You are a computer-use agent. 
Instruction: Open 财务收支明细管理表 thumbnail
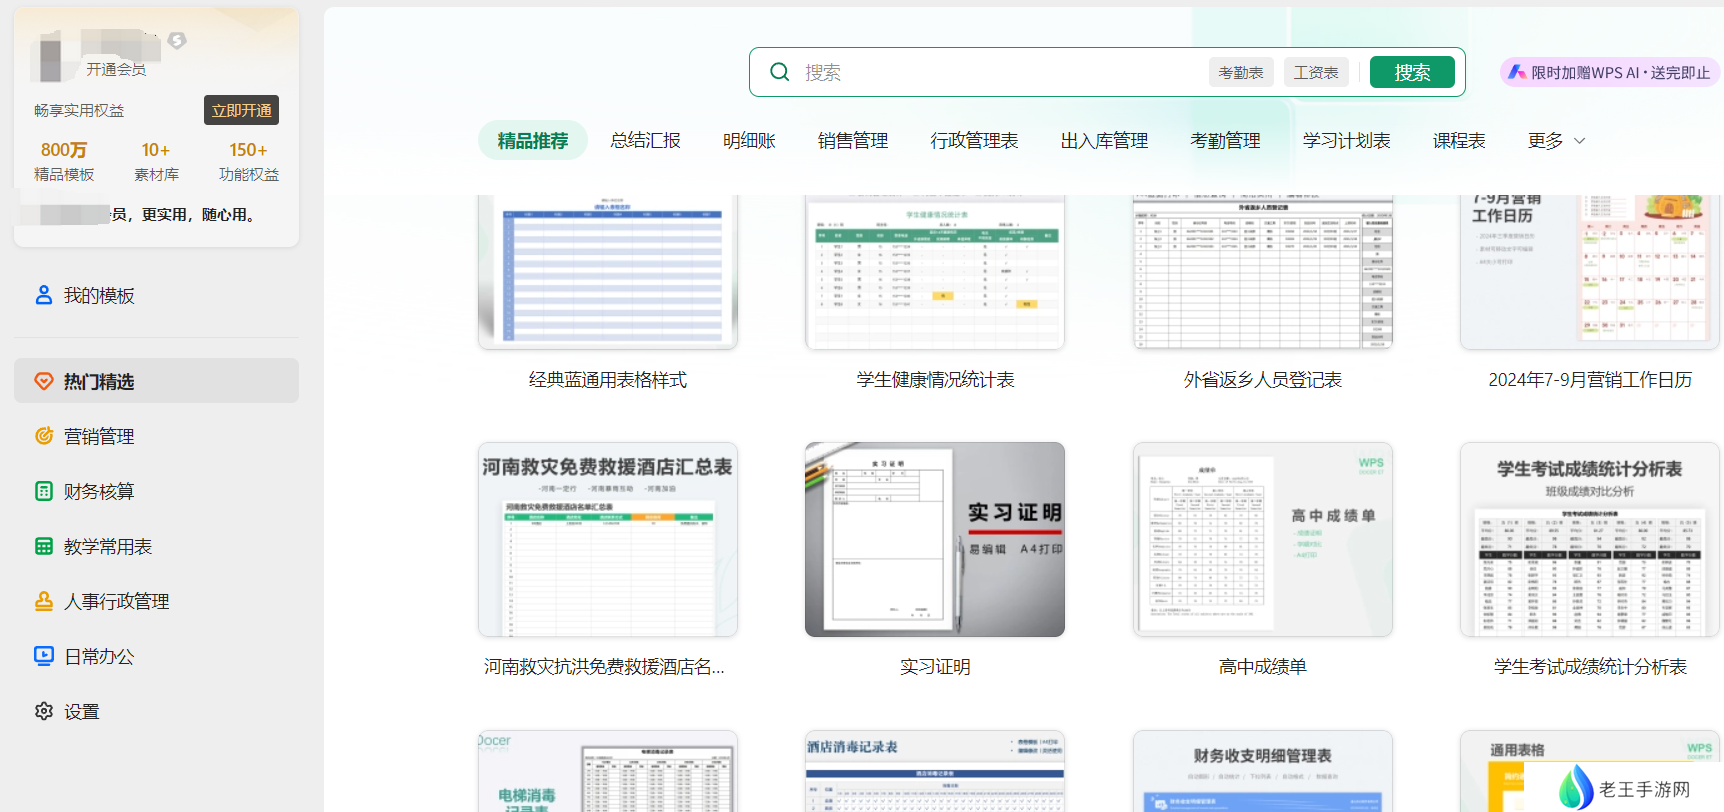click(x=1263, y=771)
